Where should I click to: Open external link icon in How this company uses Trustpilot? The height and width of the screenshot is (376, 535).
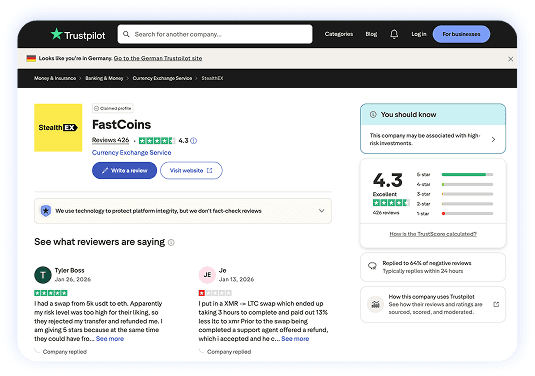pos(496,304)
